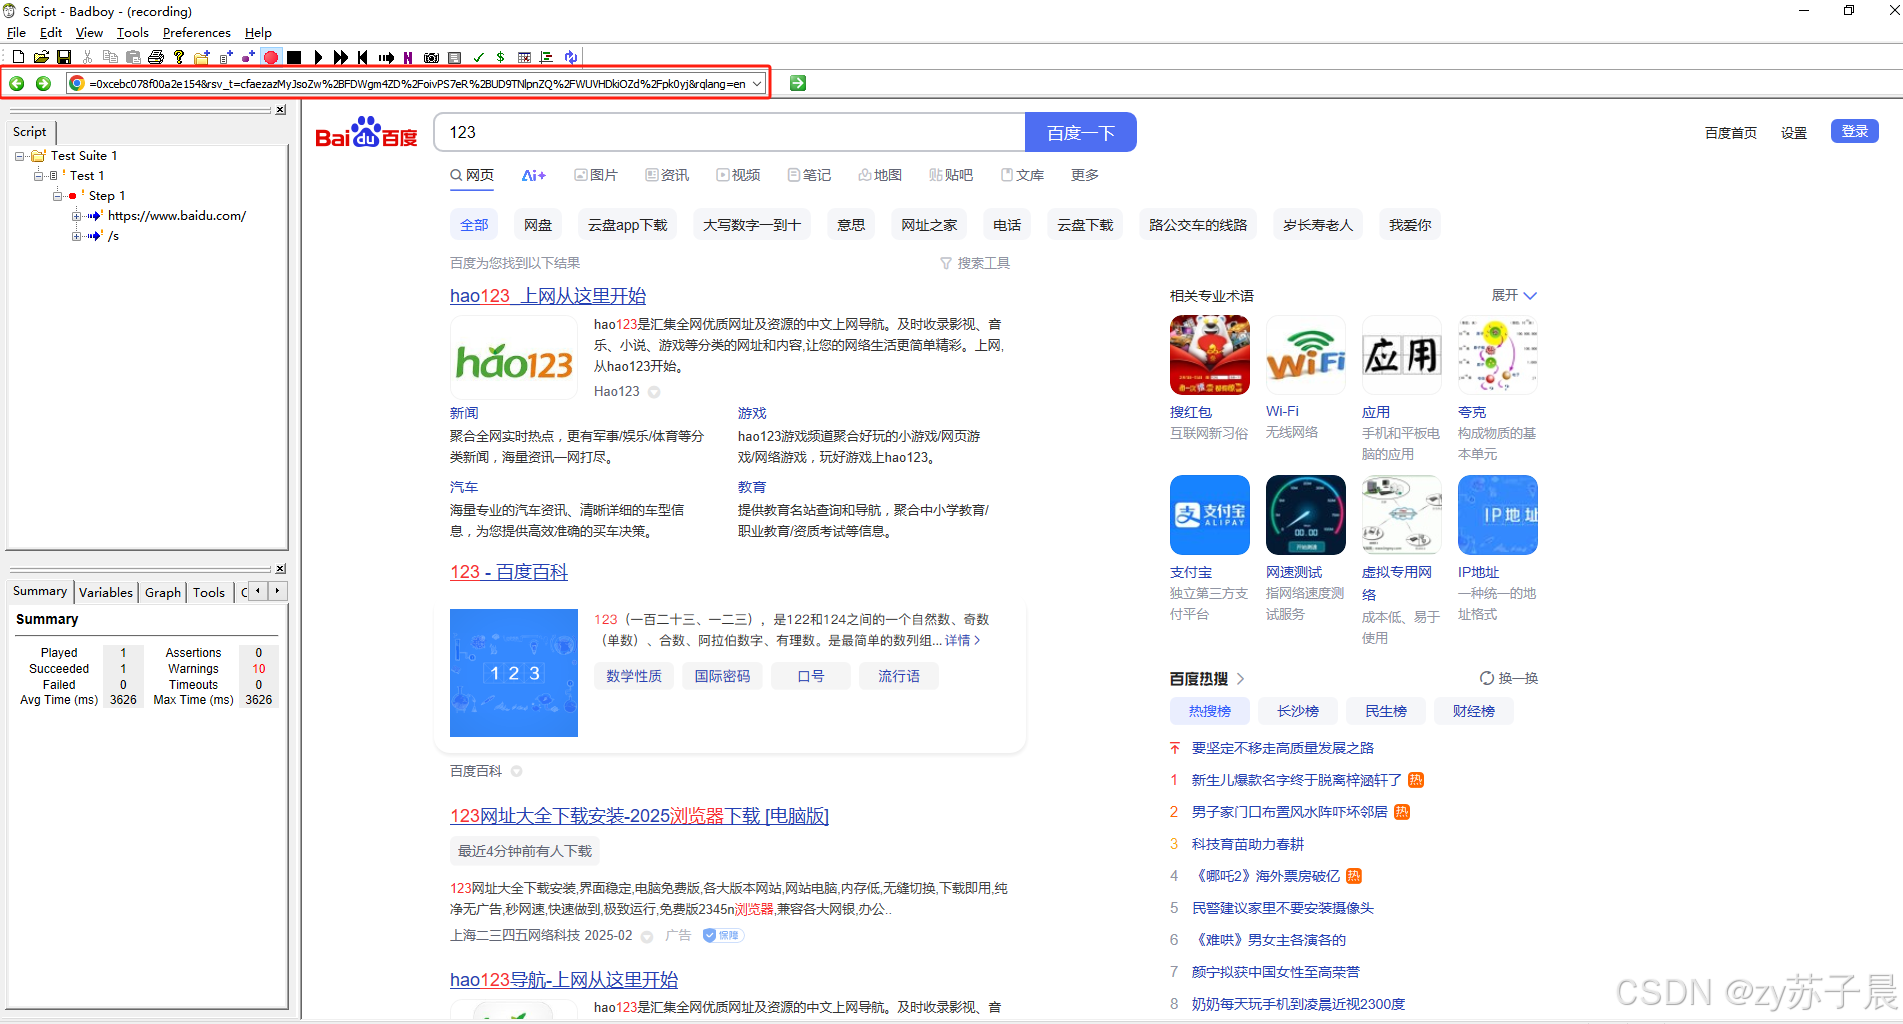This screenshot has width=1903, height=1024.
Task: Click the 登录 login button
Action: coord(1854,131)
